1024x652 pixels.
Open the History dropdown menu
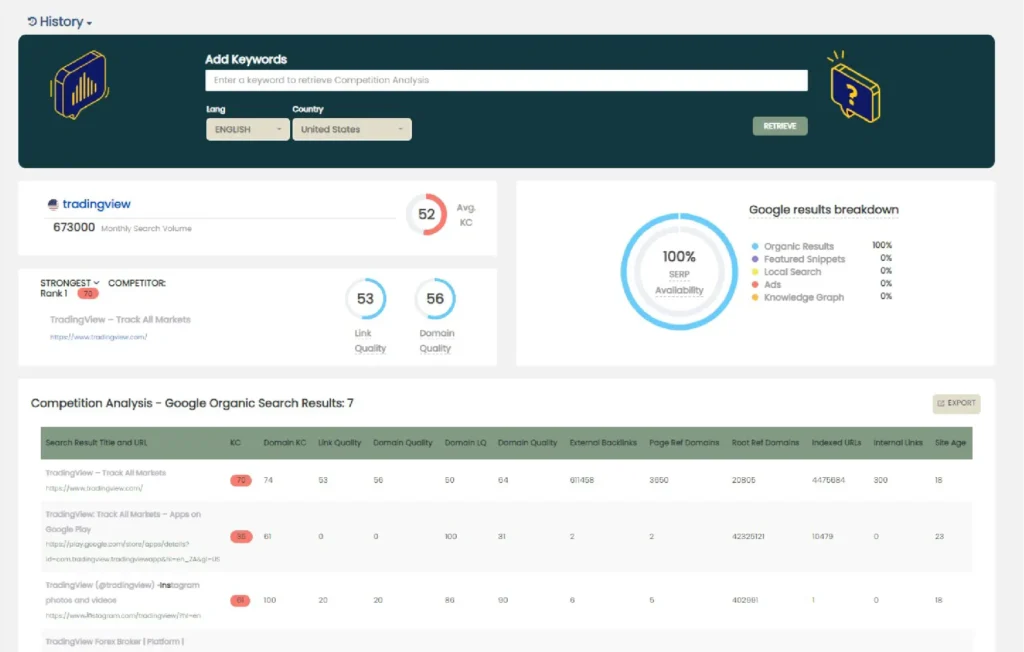point(59,22)
